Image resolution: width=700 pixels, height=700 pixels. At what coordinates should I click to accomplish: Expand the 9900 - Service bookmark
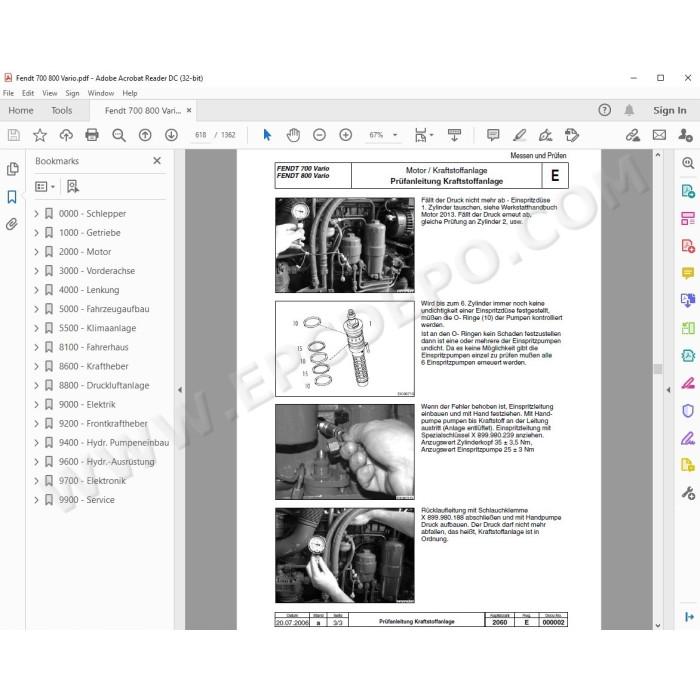36,500
